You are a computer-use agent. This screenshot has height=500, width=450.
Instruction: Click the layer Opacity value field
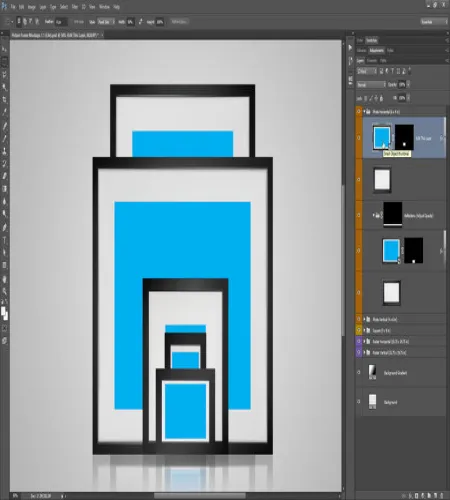402,85
